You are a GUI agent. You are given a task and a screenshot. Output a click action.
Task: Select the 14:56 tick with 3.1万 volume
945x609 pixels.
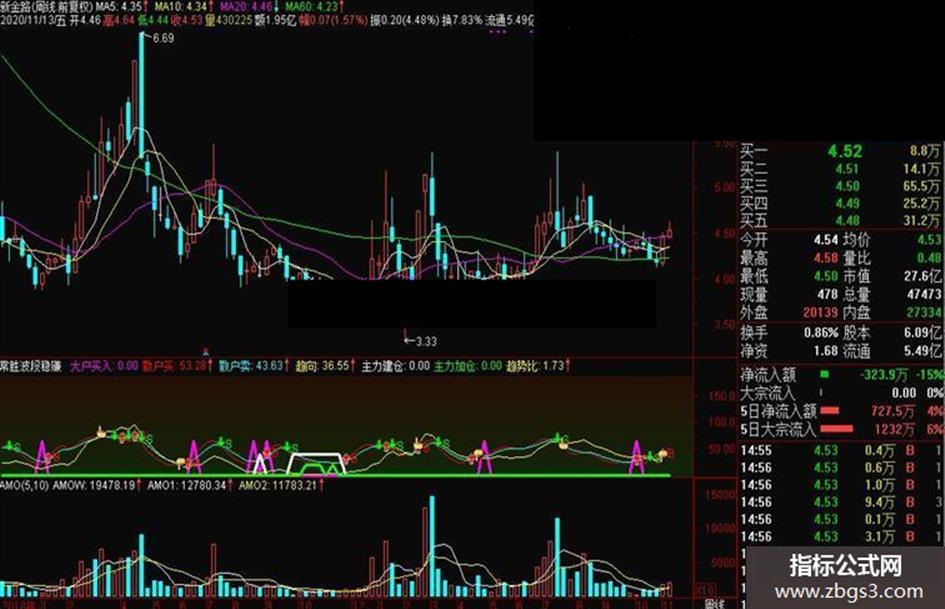coord(841,537)
